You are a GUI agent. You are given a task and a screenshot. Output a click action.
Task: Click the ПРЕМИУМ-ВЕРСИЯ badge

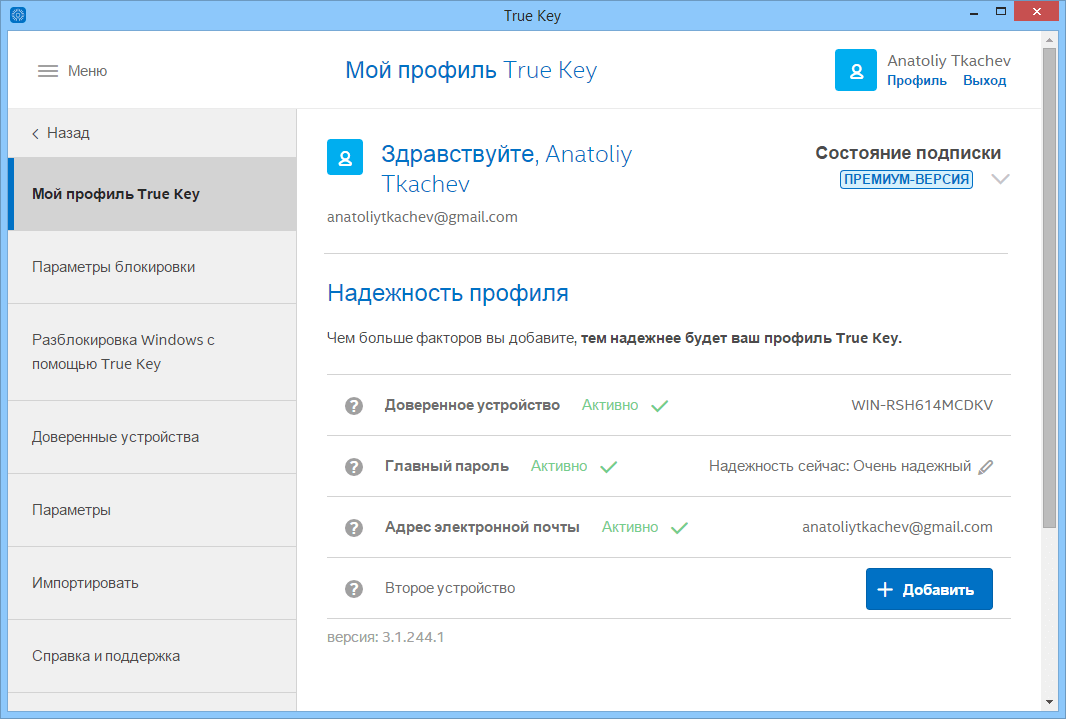906,180
